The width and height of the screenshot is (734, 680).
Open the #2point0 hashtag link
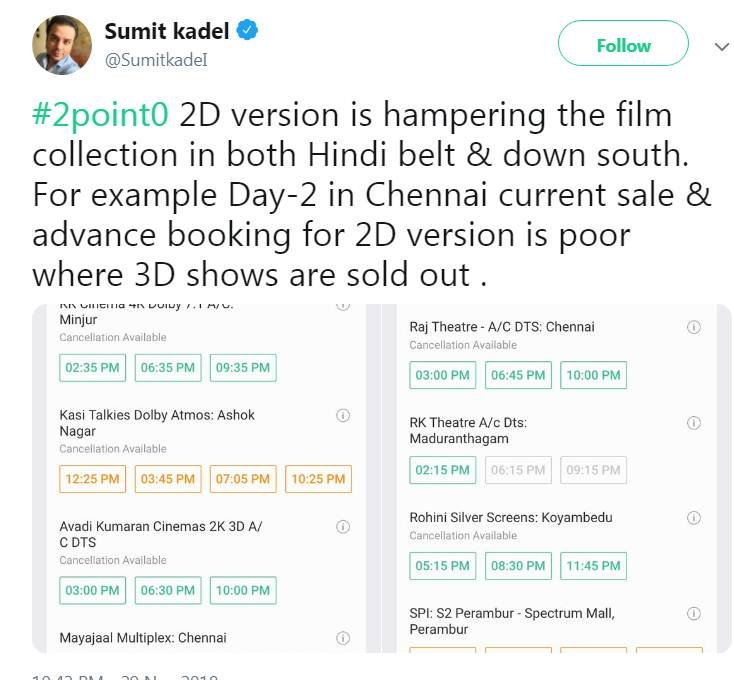(101, 115)
